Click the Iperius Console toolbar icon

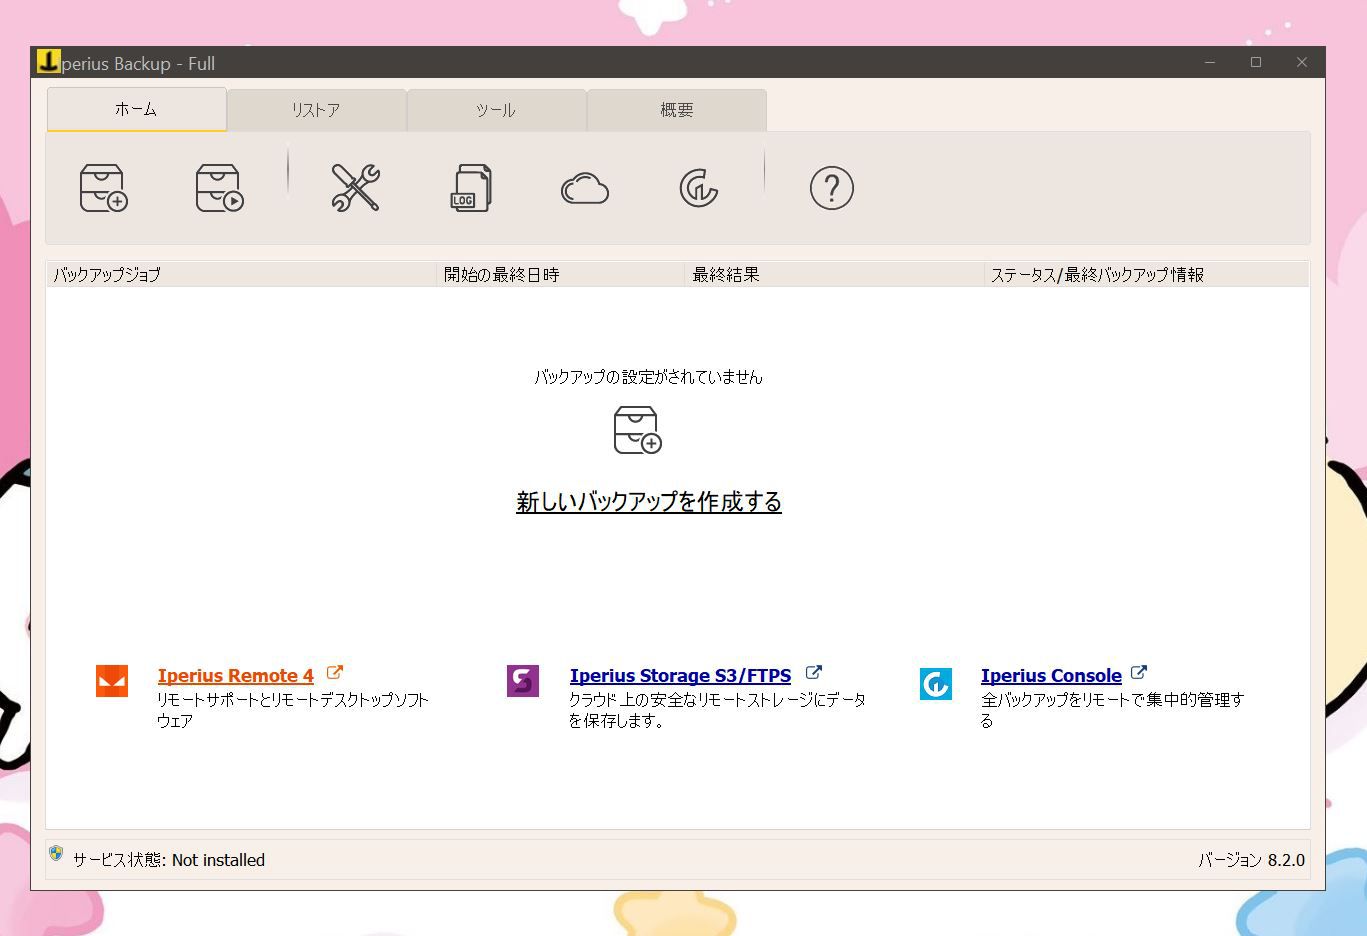click(698, 188)
